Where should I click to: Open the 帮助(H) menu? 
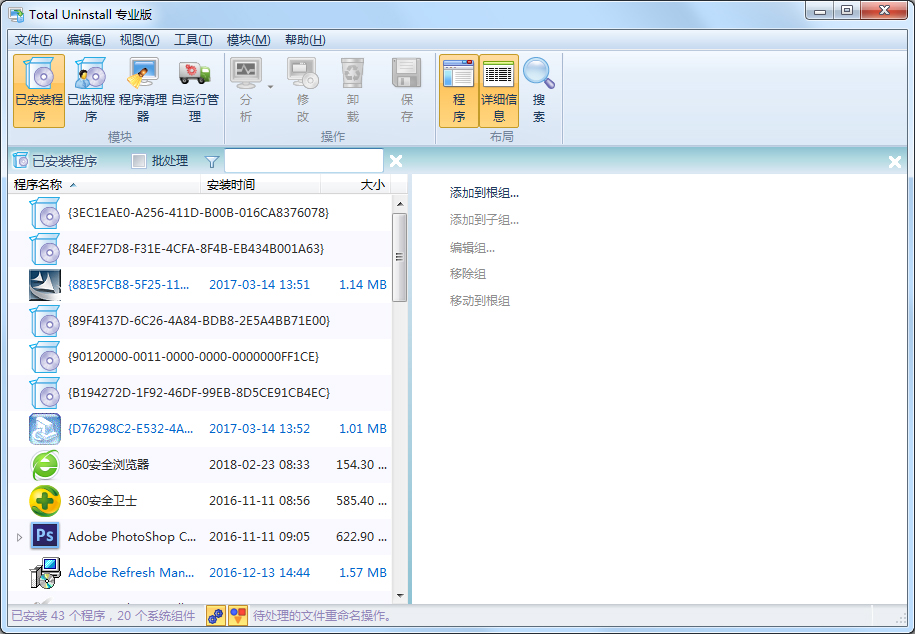pos(305,40)
